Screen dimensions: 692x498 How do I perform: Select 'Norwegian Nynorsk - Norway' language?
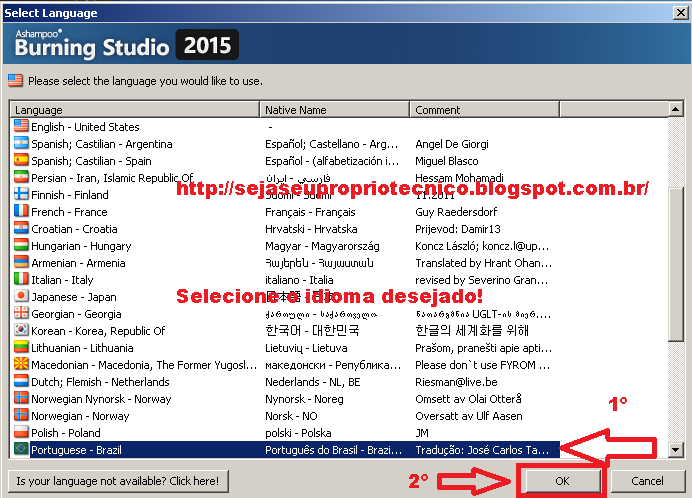pyautogui.click(x=101, y=399)
